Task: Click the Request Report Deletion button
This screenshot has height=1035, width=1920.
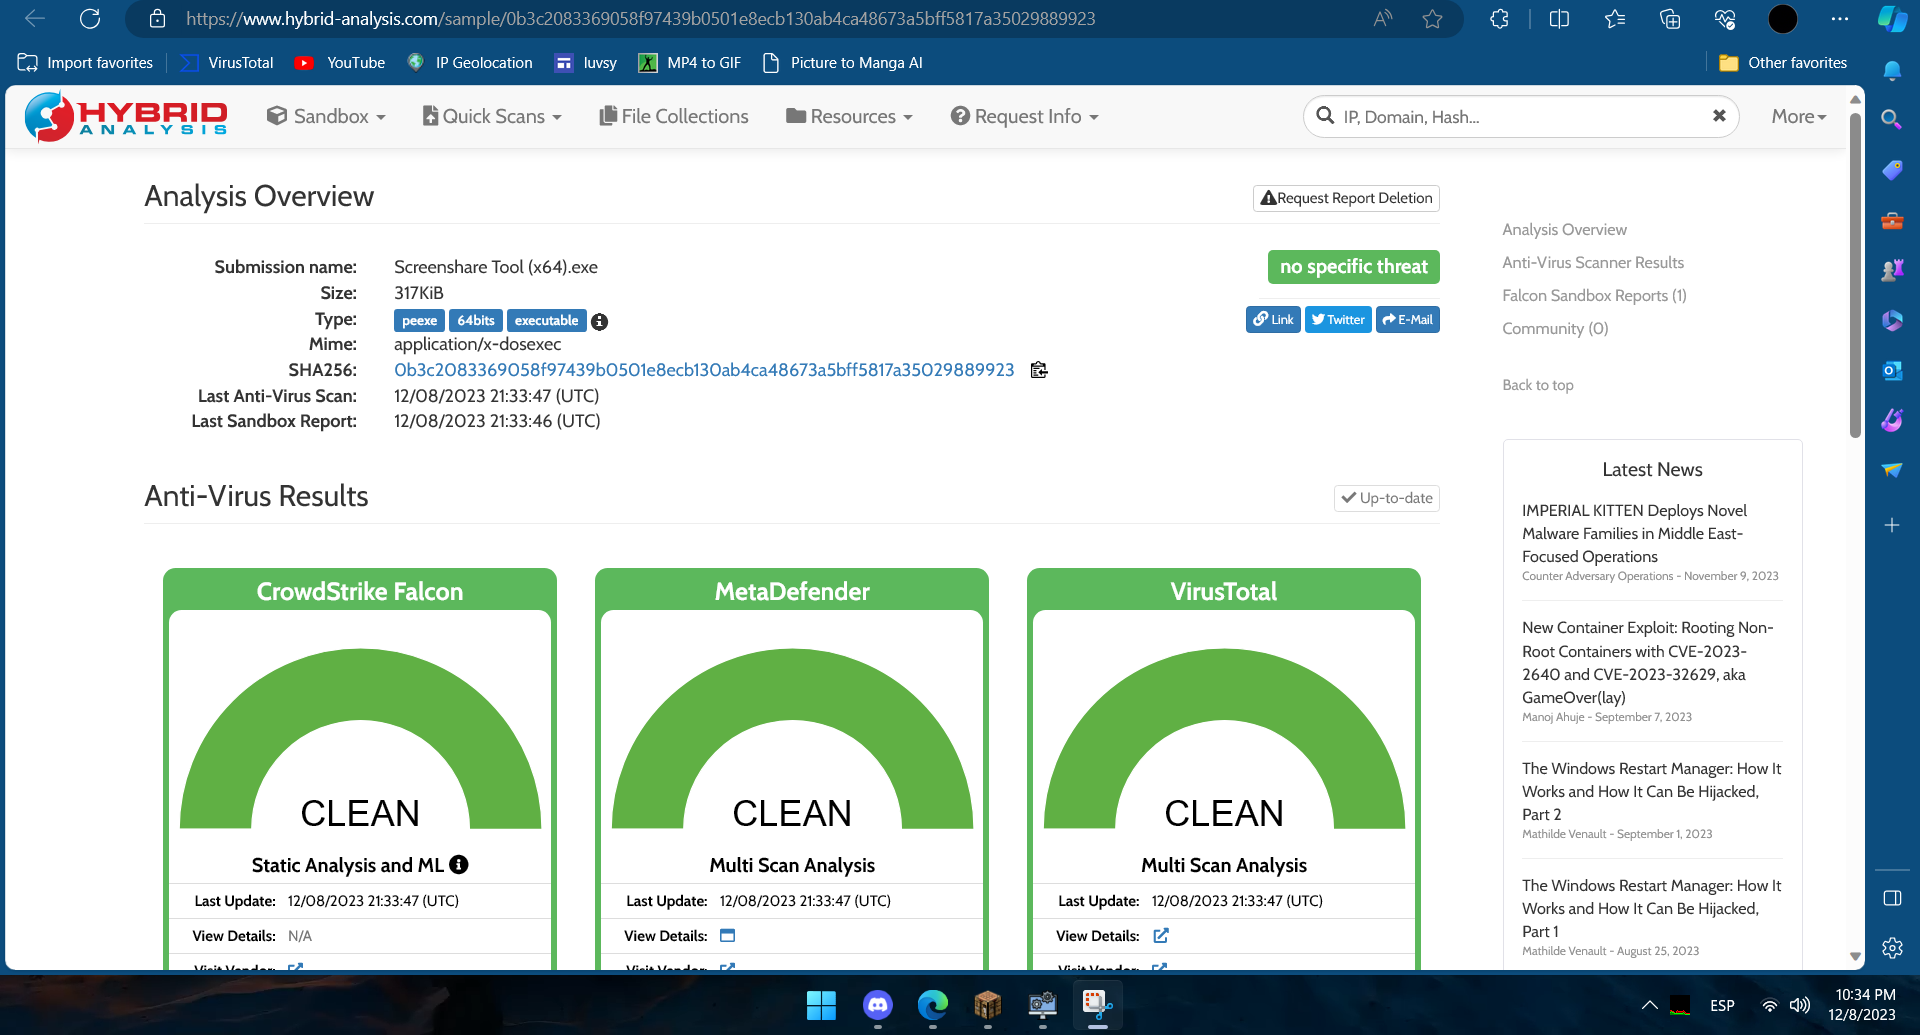Action: (x=1346, y=198)
